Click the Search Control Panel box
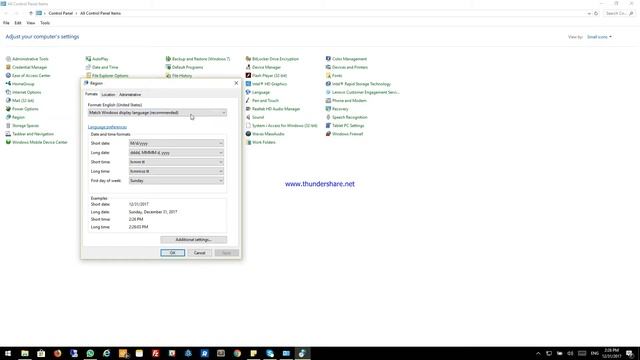640x360 pixels. pos(619,13)
